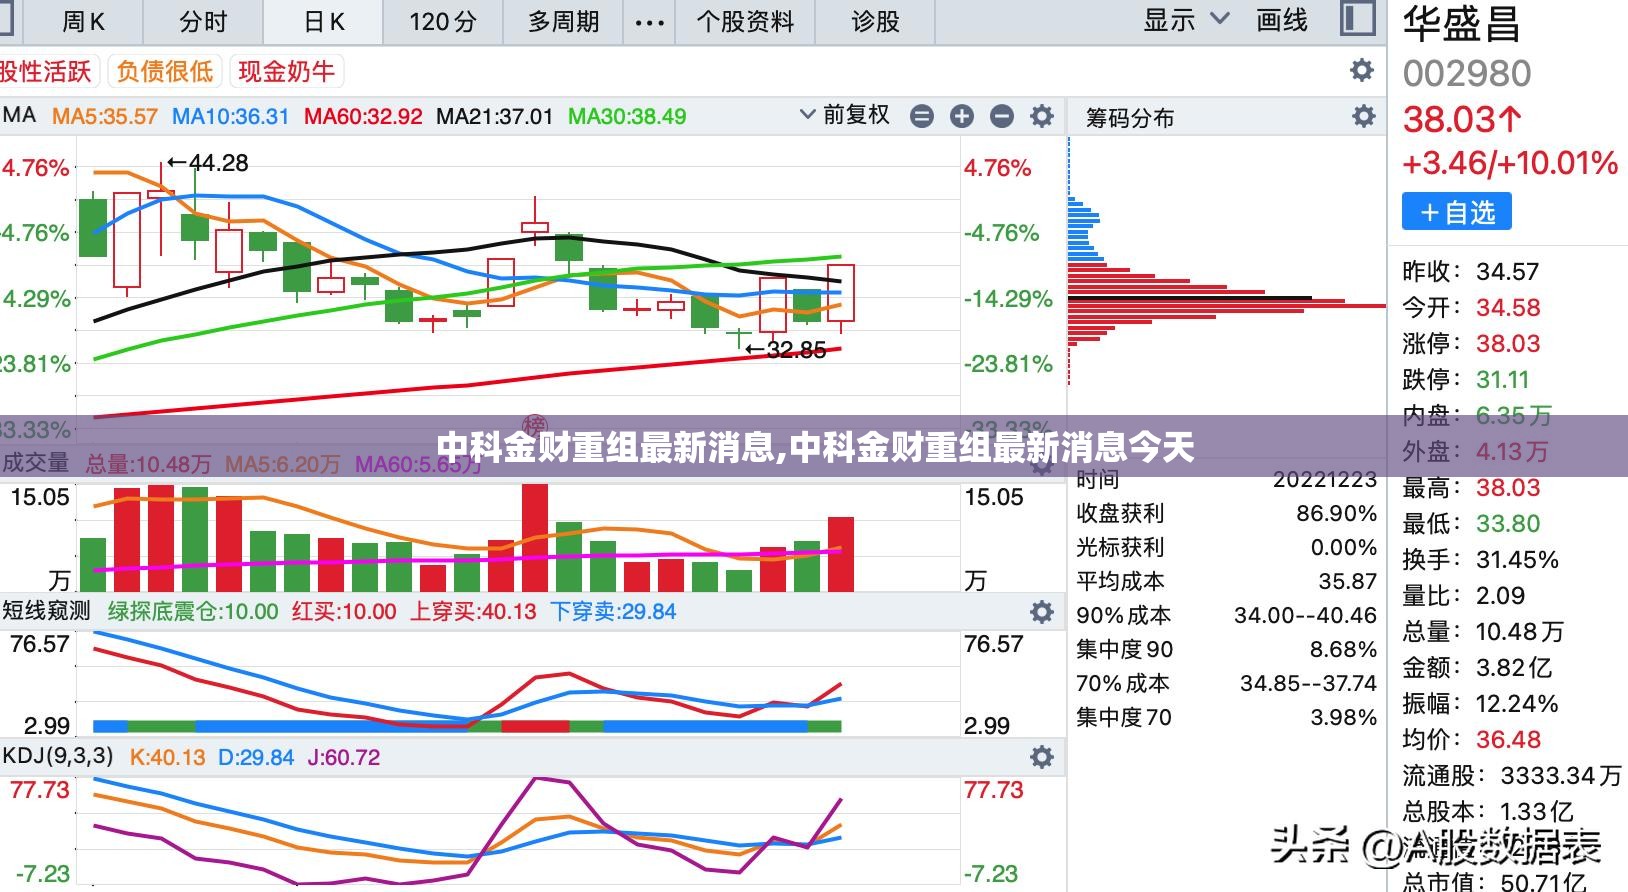Viewport: 1628px width, 892px height.
Task: Click the K:40.13 value
Action: (167, 757)
